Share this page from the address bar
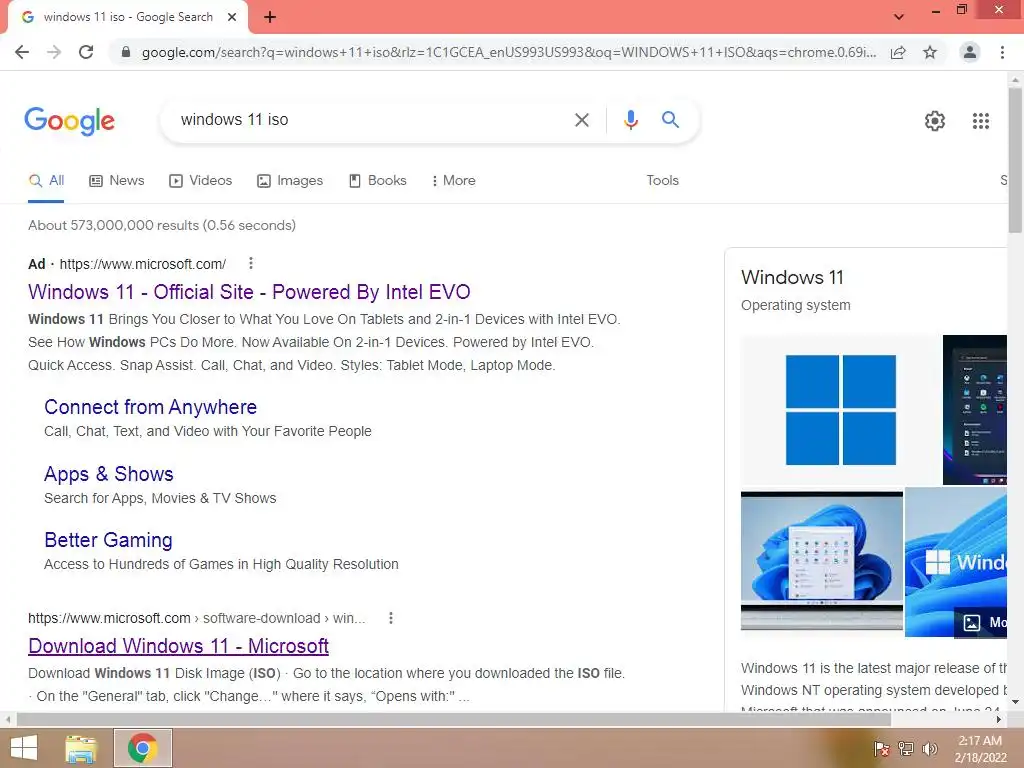Image resolution: width=1024 pixels, height=768 pixels. pyautogui.click(x=898, y=52)
